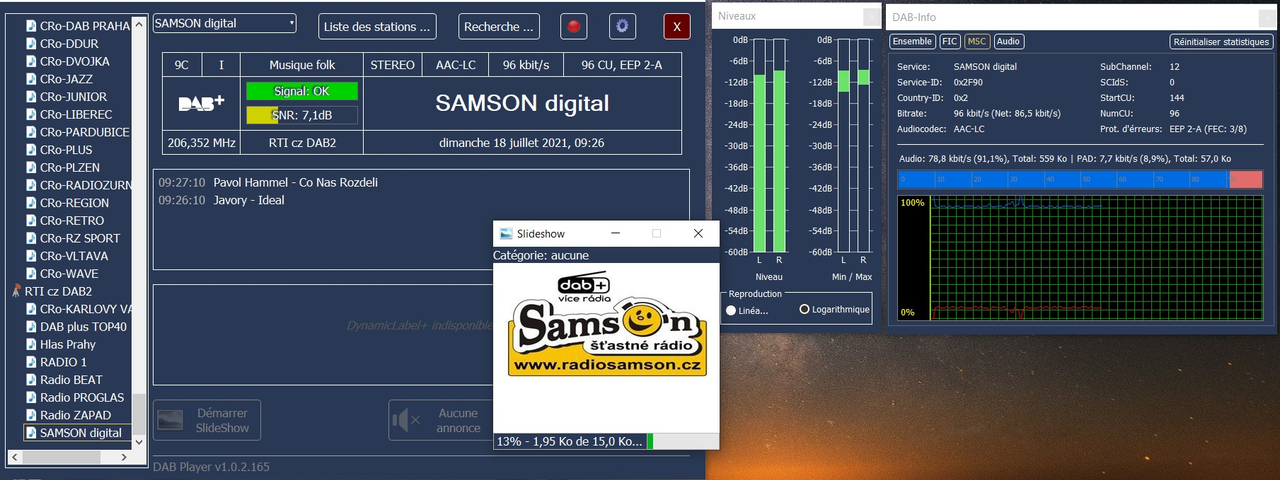Click the Recherche ... button
This screenshot has width=1280, height=480.
[499, 26]
